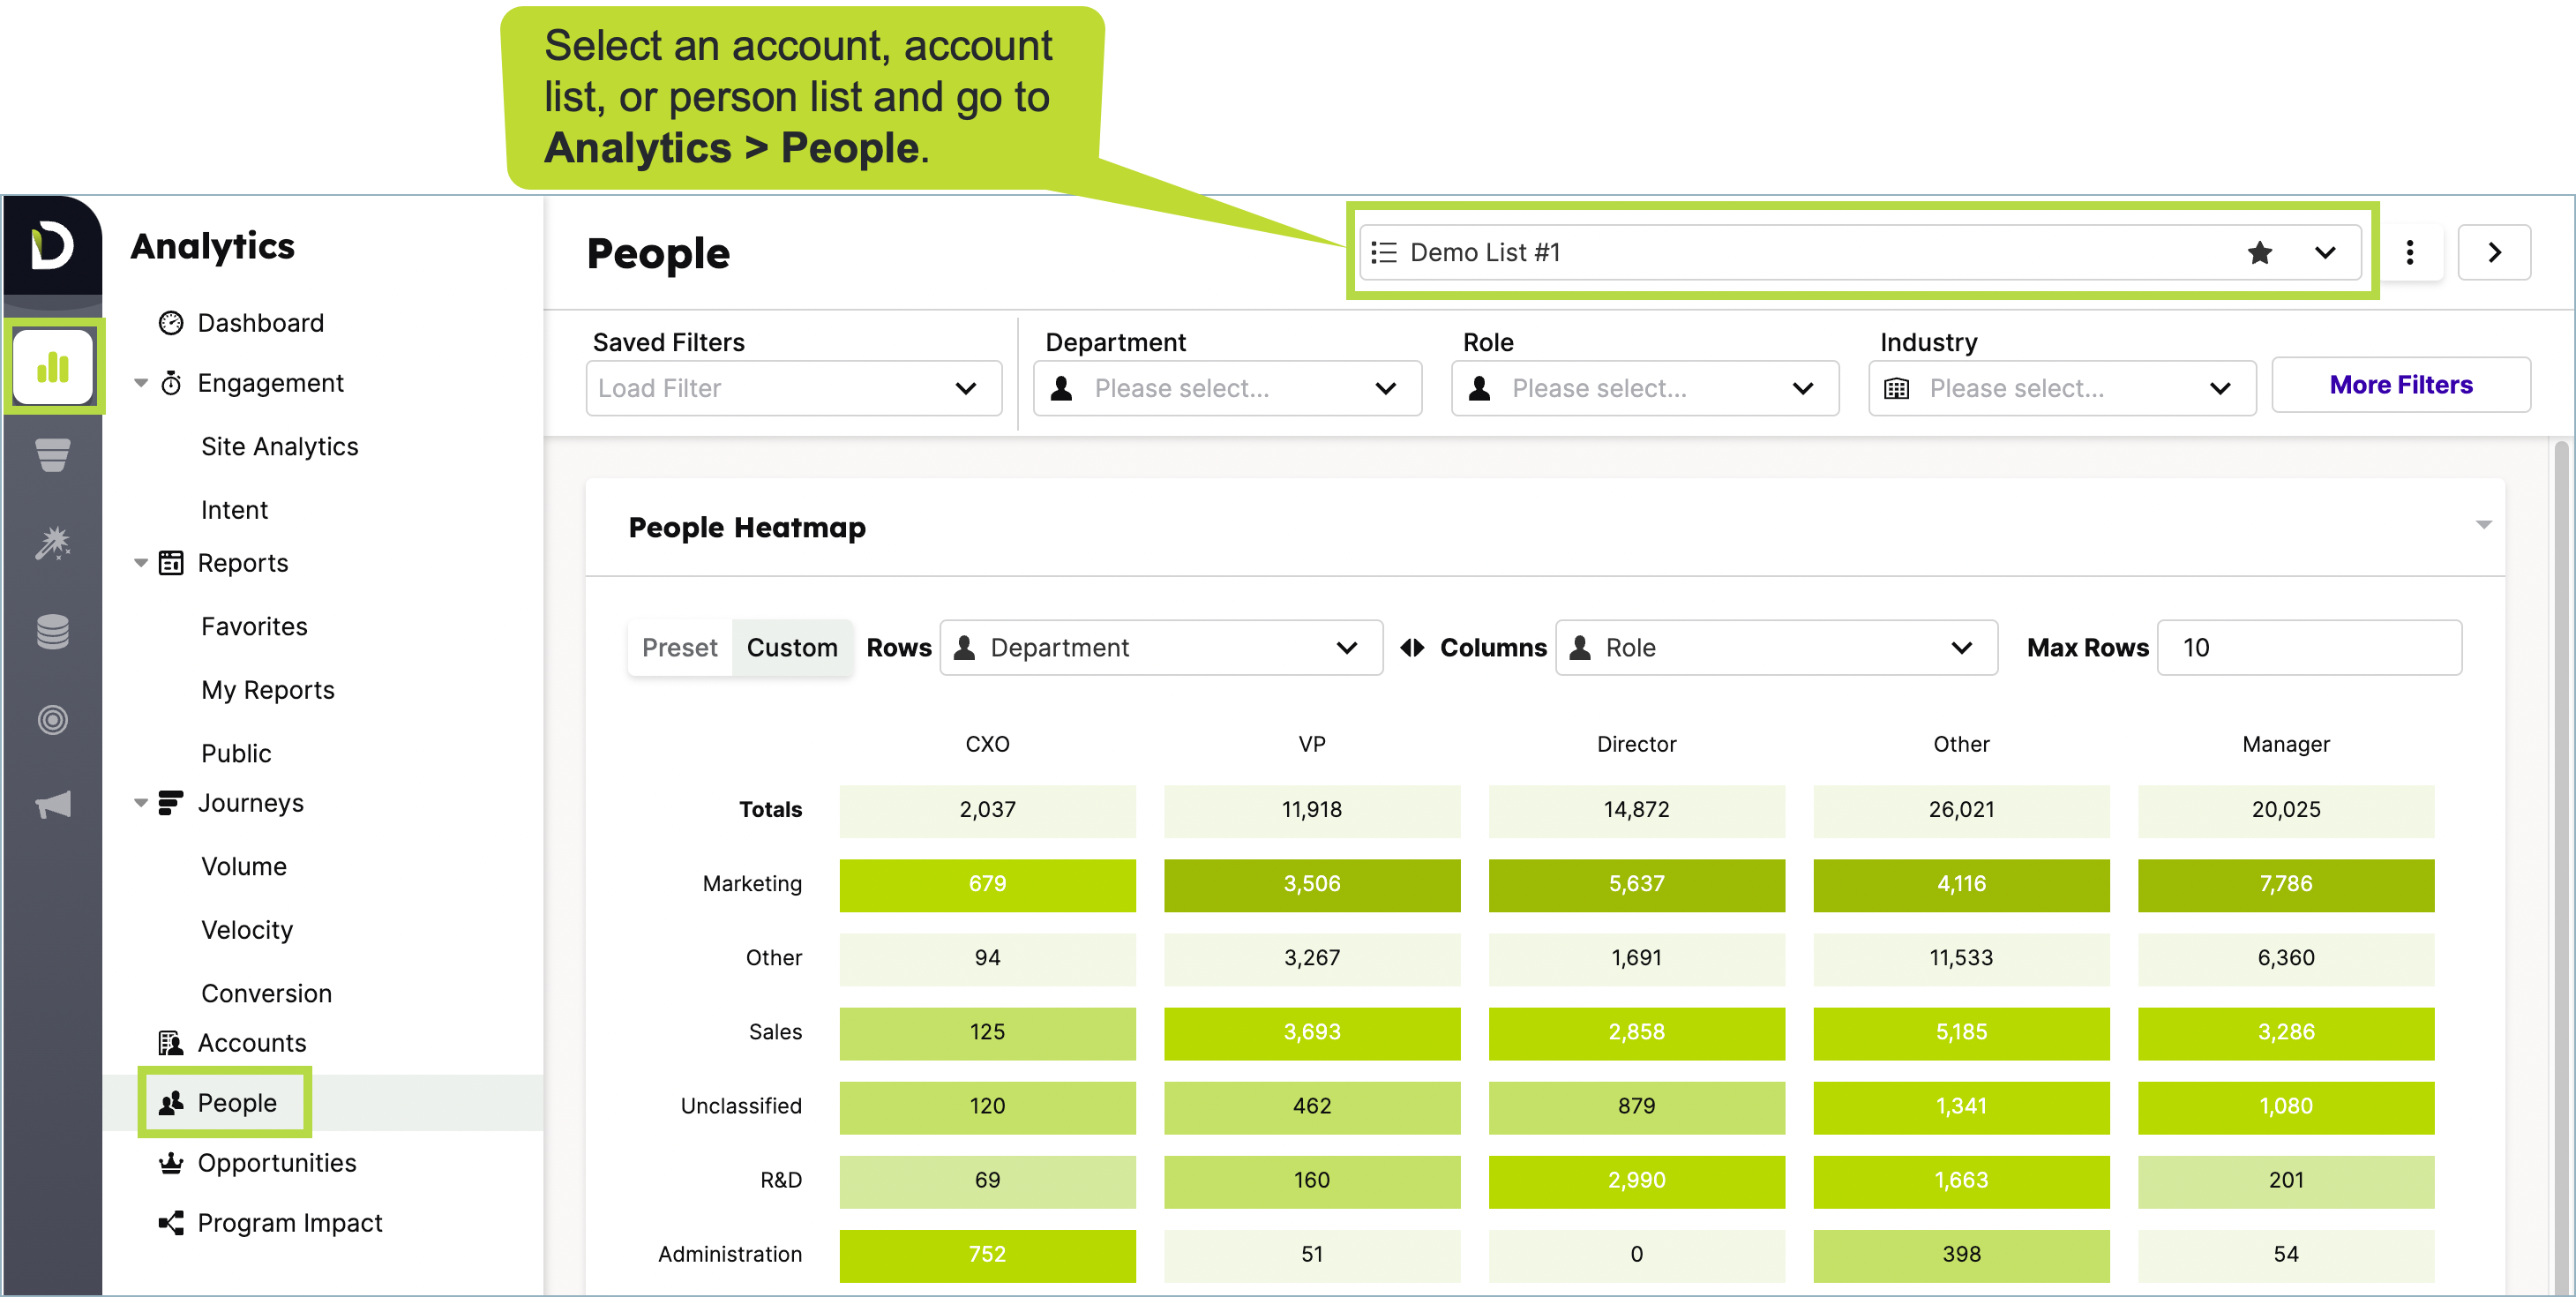Click the Administration row label
This screenshot has height=1297, width=2576.
pyautogui.click(x=730, y=1255)
